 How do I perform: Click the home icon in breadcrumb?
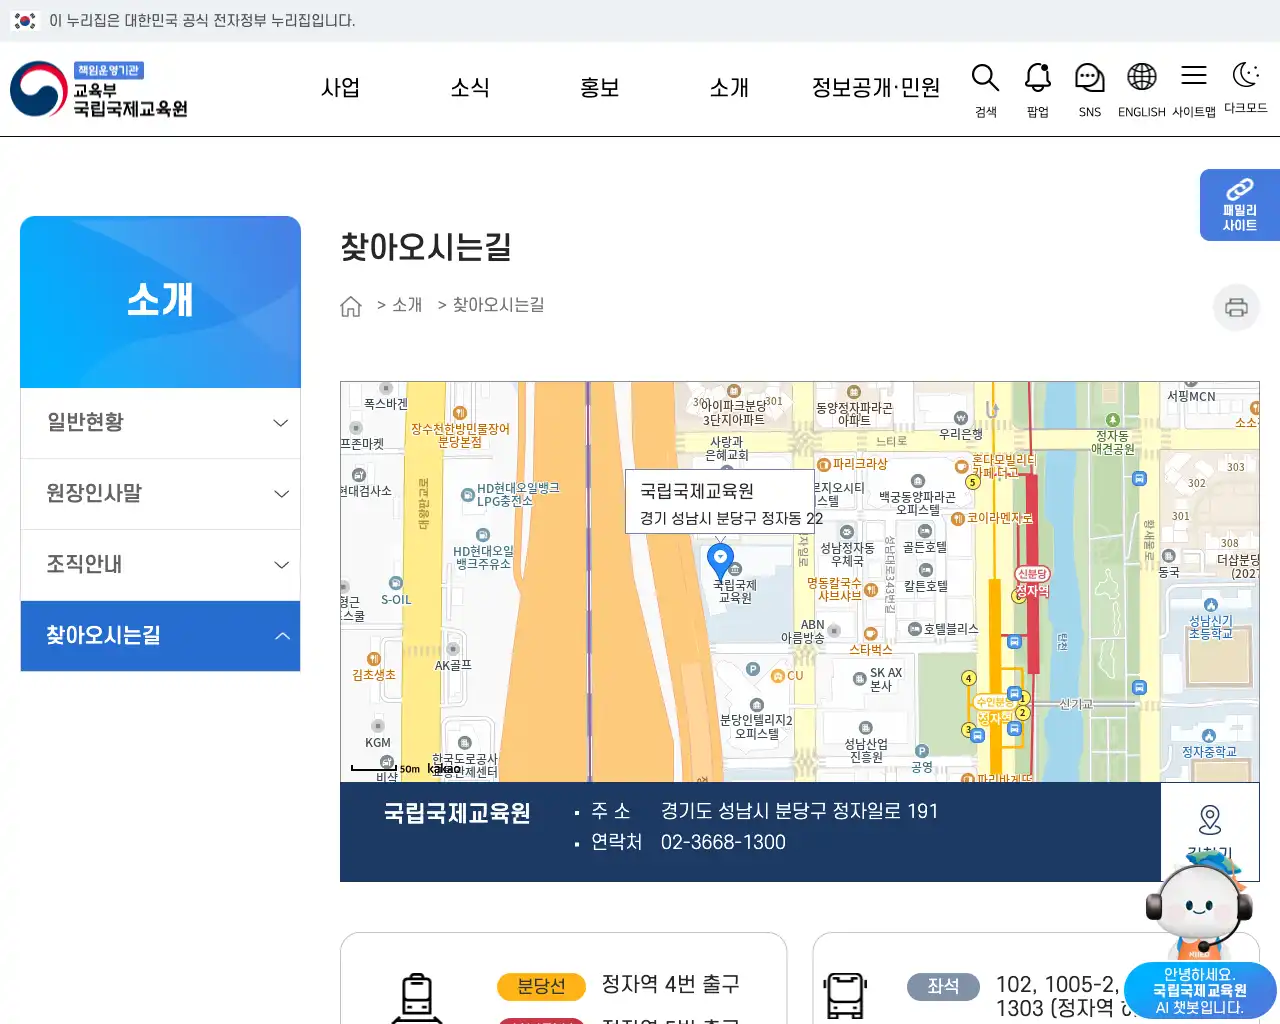point(351,306)
